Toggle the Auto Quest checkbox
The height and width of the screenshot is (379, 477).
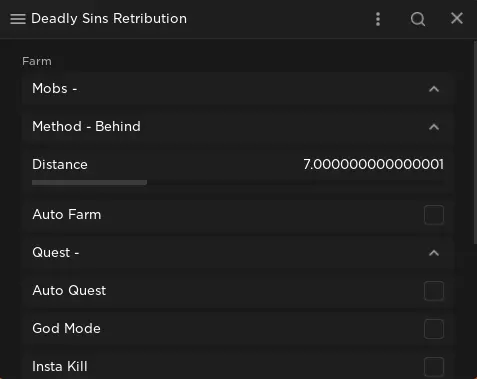(x=434, y=291)
